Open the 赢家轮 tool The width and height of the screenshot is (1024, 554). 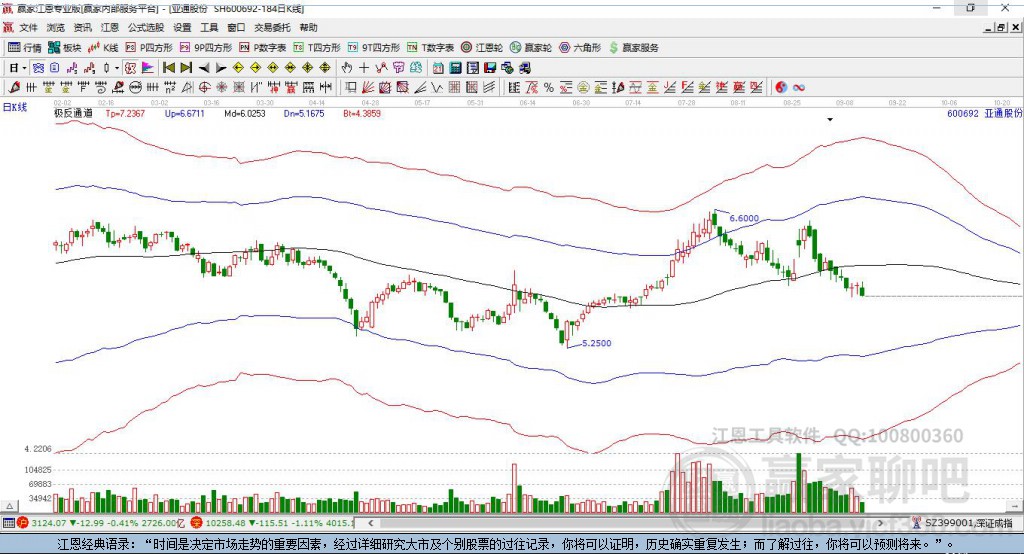531,48
